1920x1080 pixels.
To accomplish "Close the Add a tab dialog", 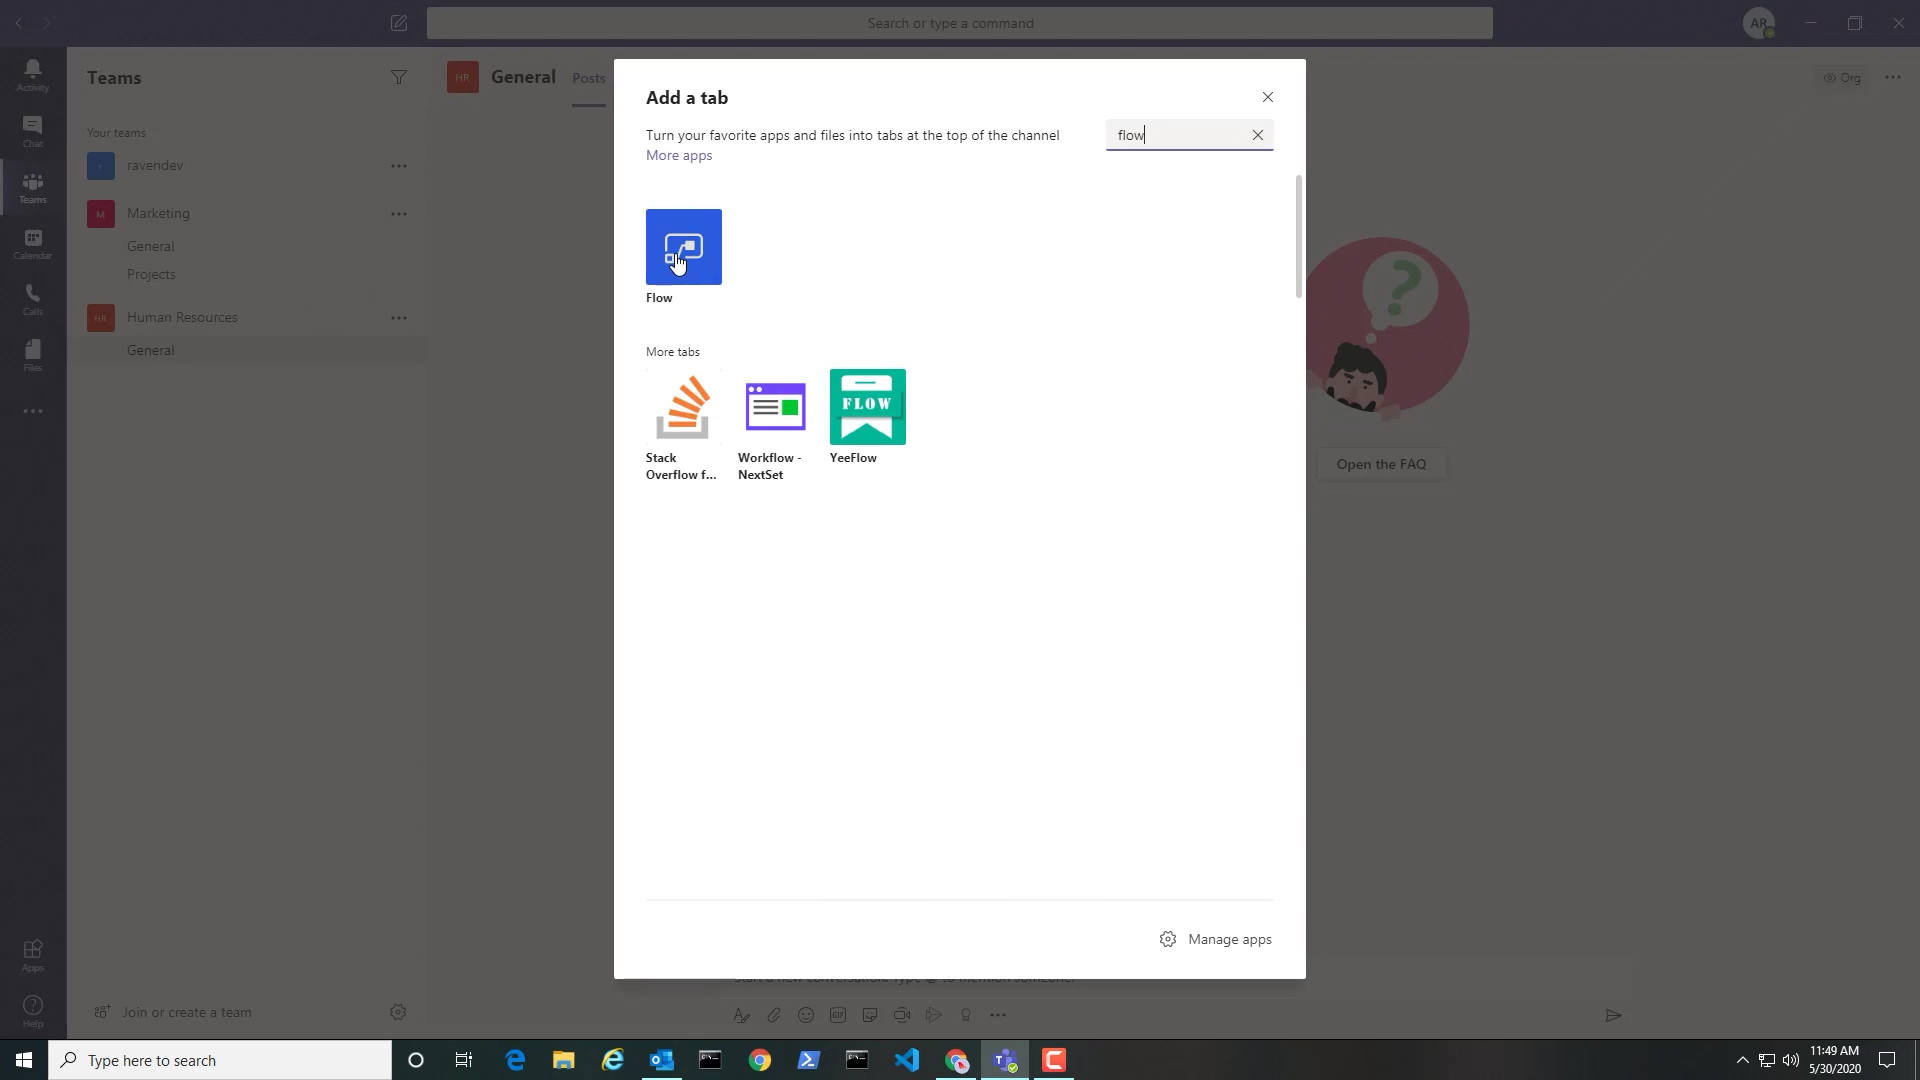I will click(1268, 97).
